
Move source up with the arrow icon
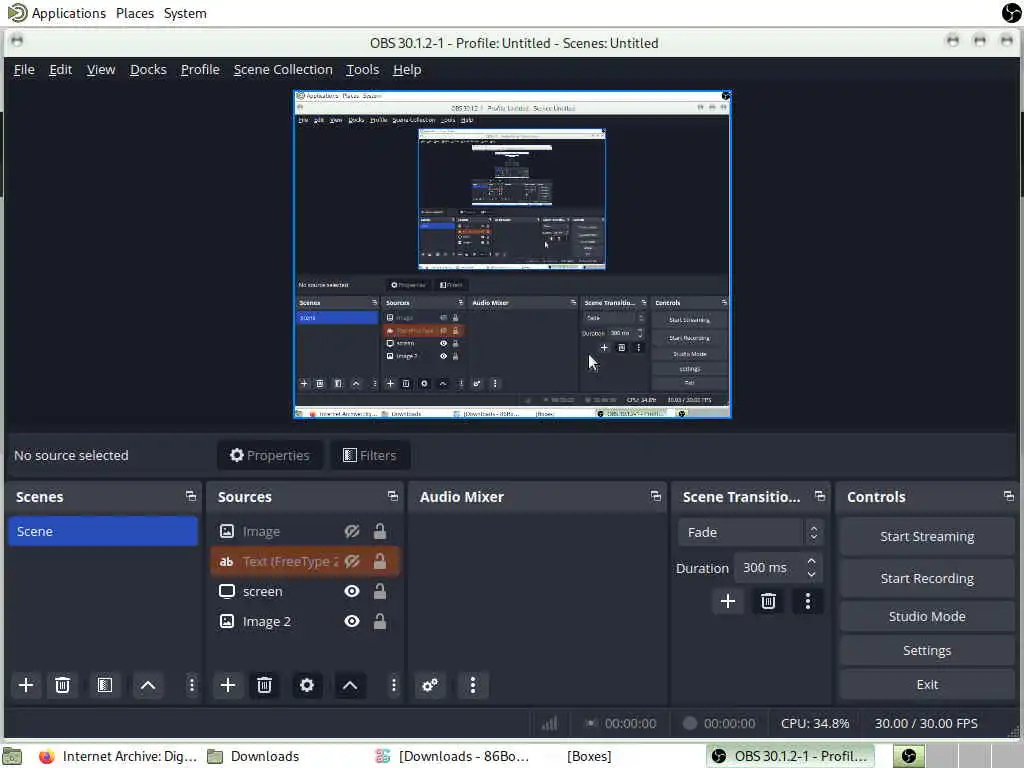[350, 685]
